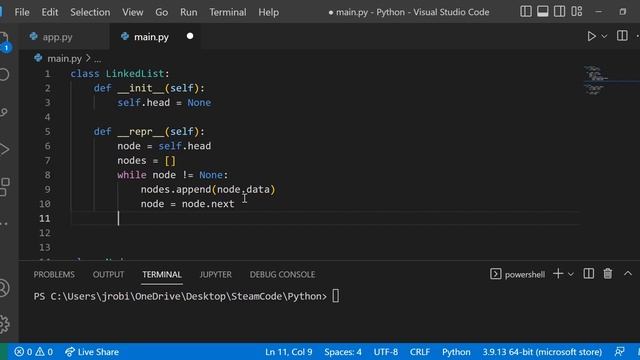
Task: Switch to the OUTPUT panel tab
Action: (108, 275)
